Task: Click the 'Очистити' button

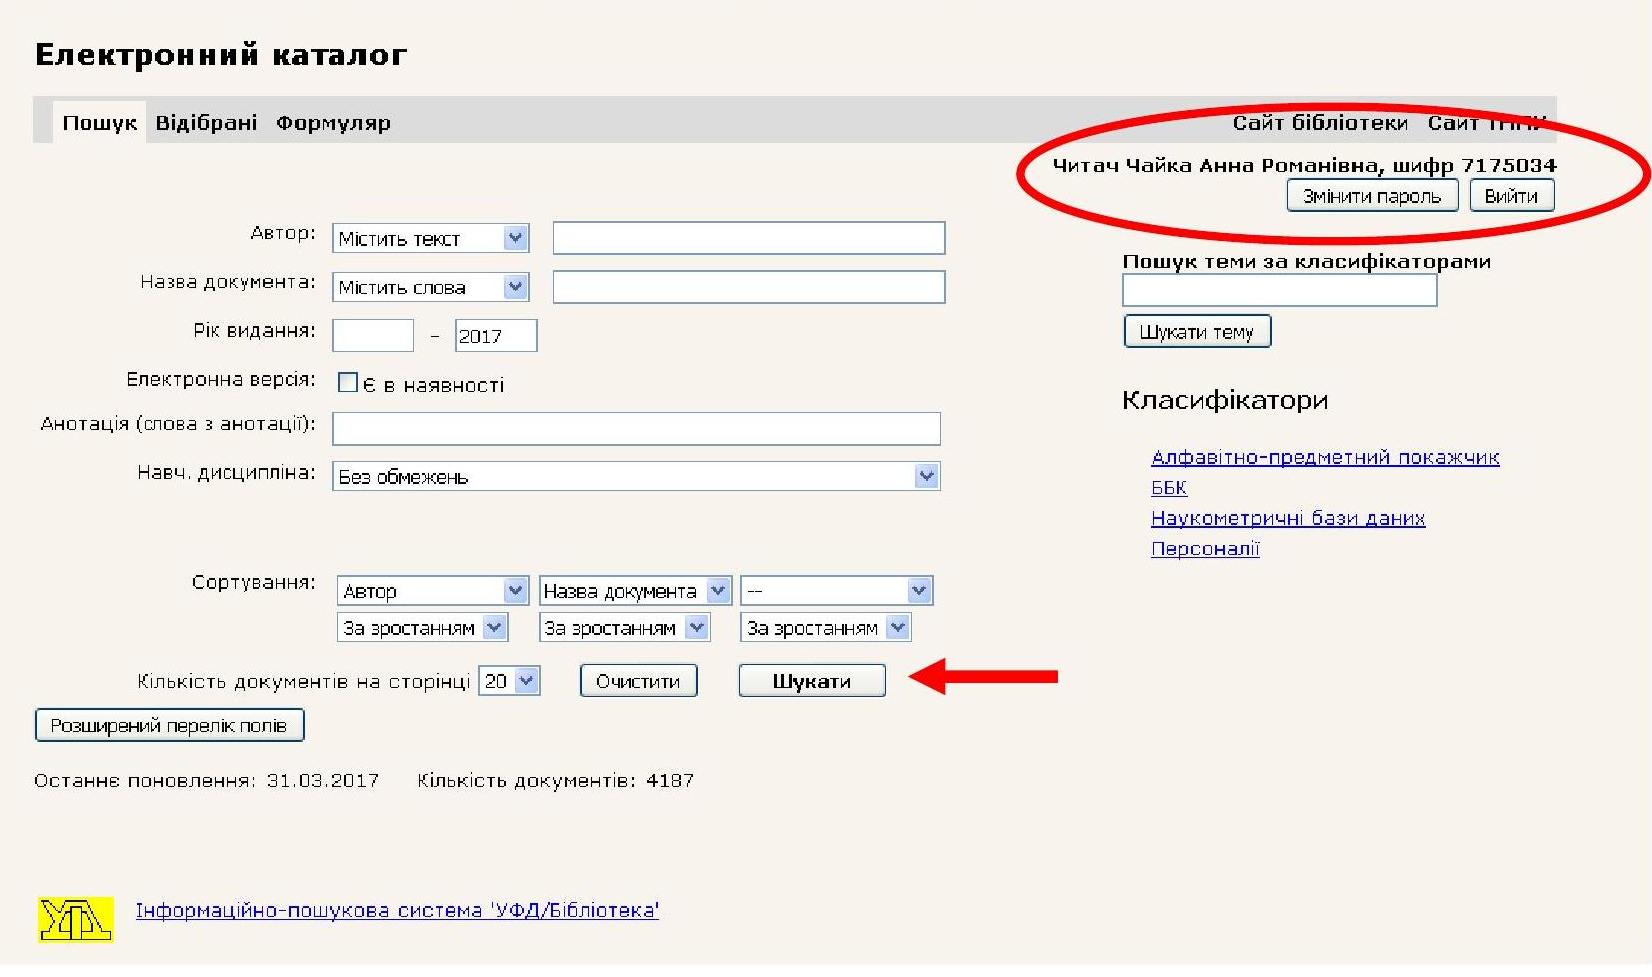Action: [x=638, y=681]
